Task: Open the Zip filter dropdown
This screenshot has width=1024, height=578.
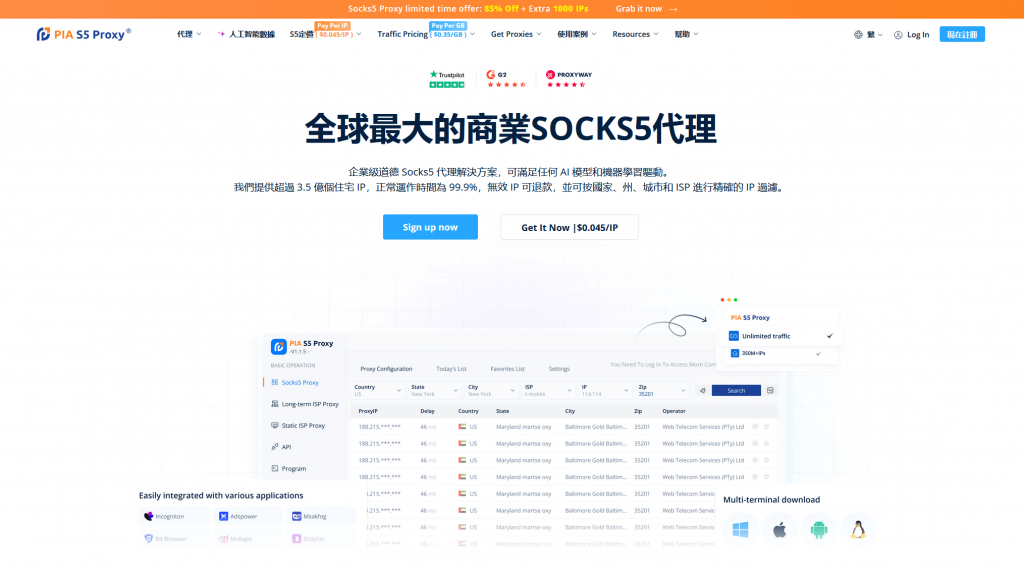Action: (662, 391)
